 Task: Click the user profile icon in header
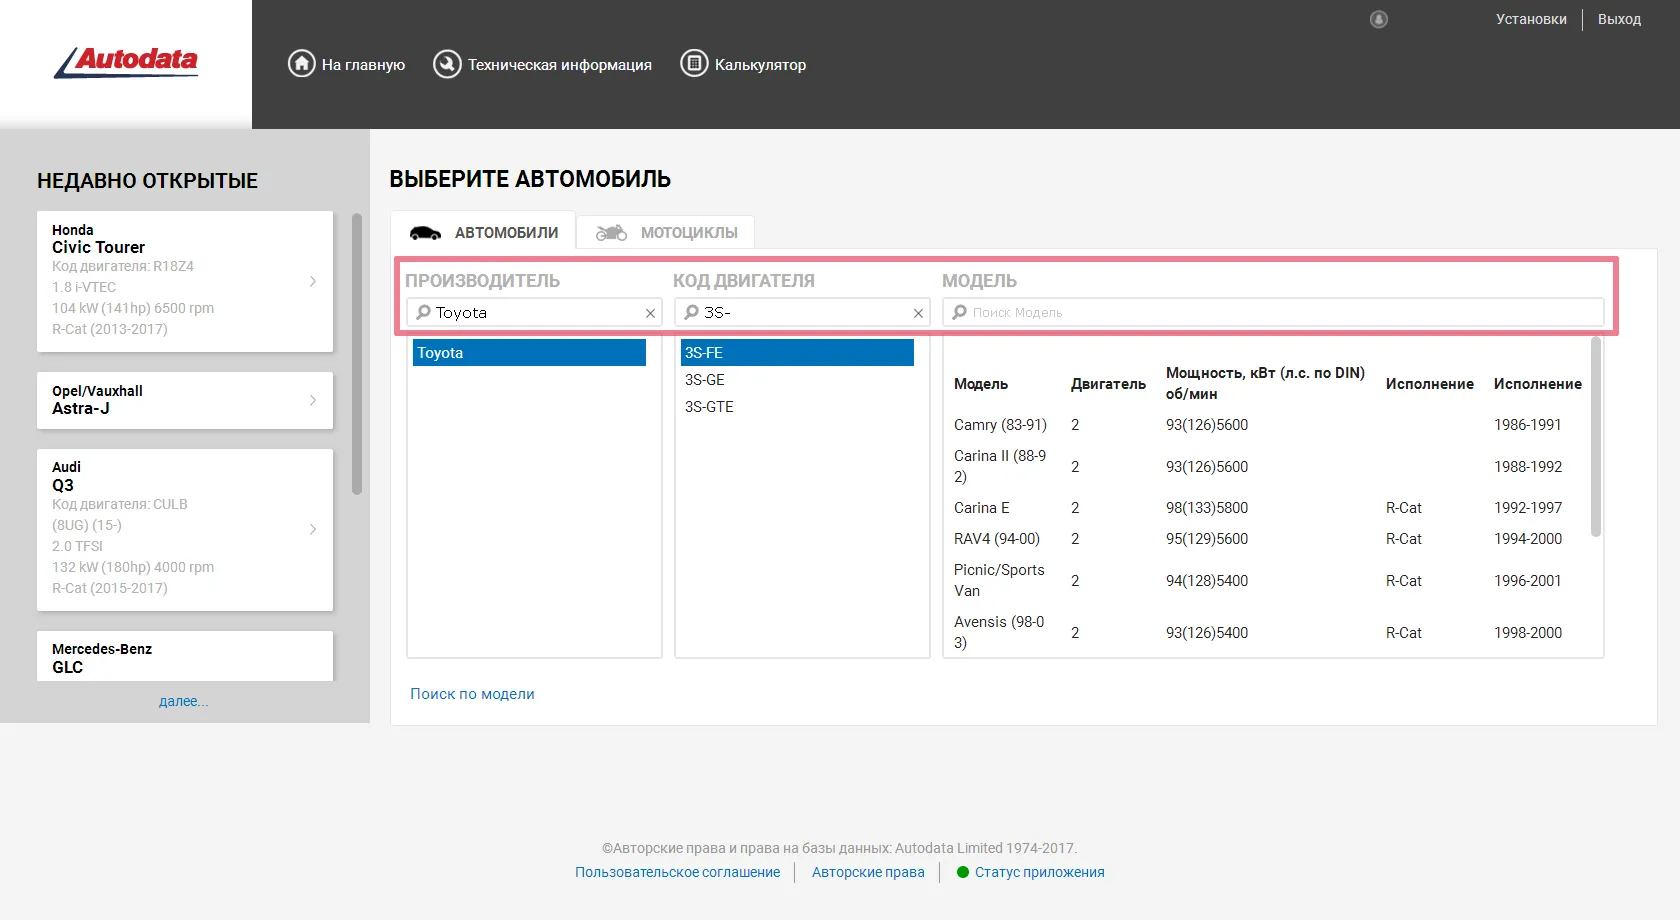click(1379, 19)
